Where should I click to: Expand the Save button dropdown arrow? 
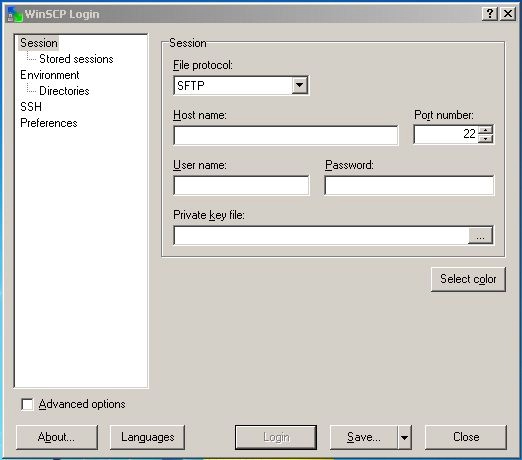[404, 437]
